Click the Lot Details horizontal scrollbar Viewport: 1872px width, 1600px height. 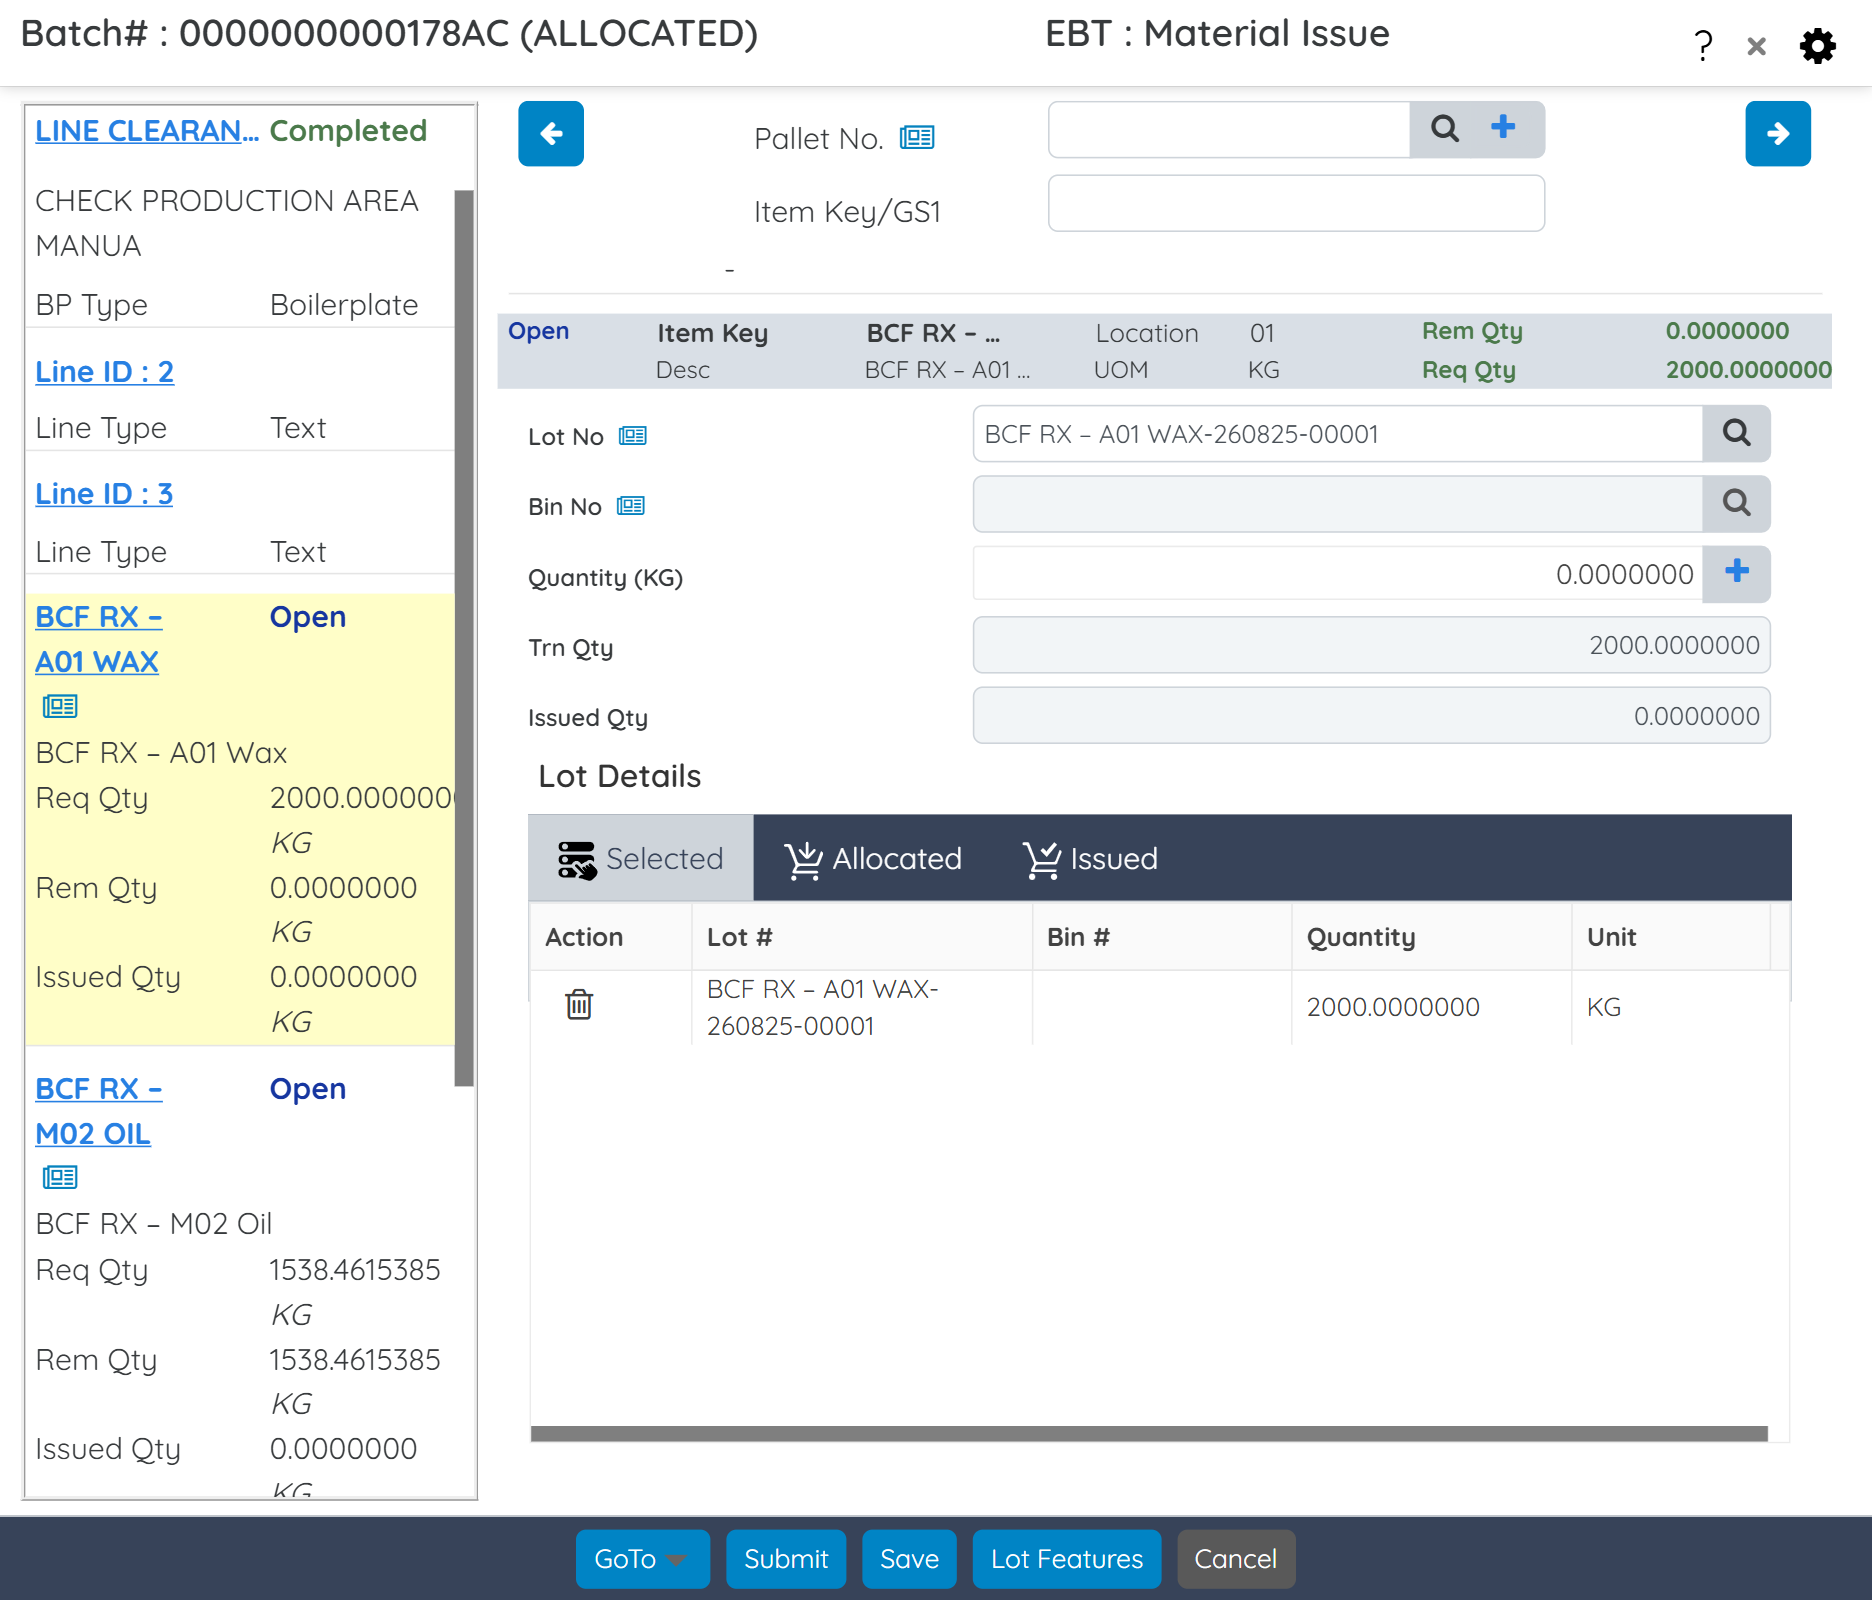[x=1148, y=1434]
